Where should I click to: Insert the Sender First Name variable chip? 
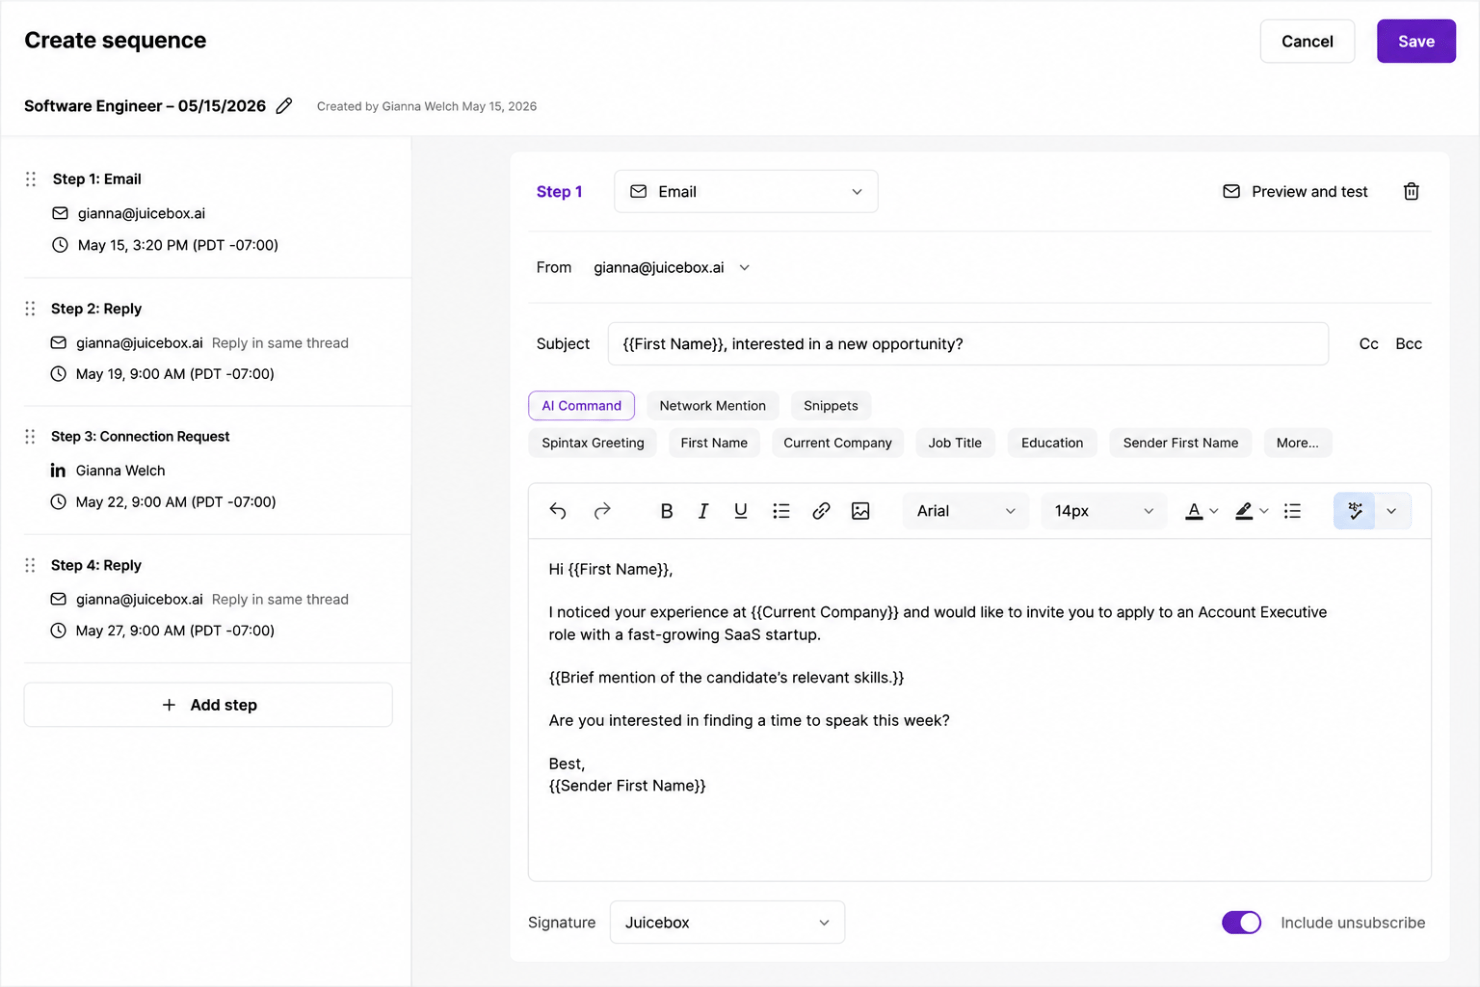1180,443
